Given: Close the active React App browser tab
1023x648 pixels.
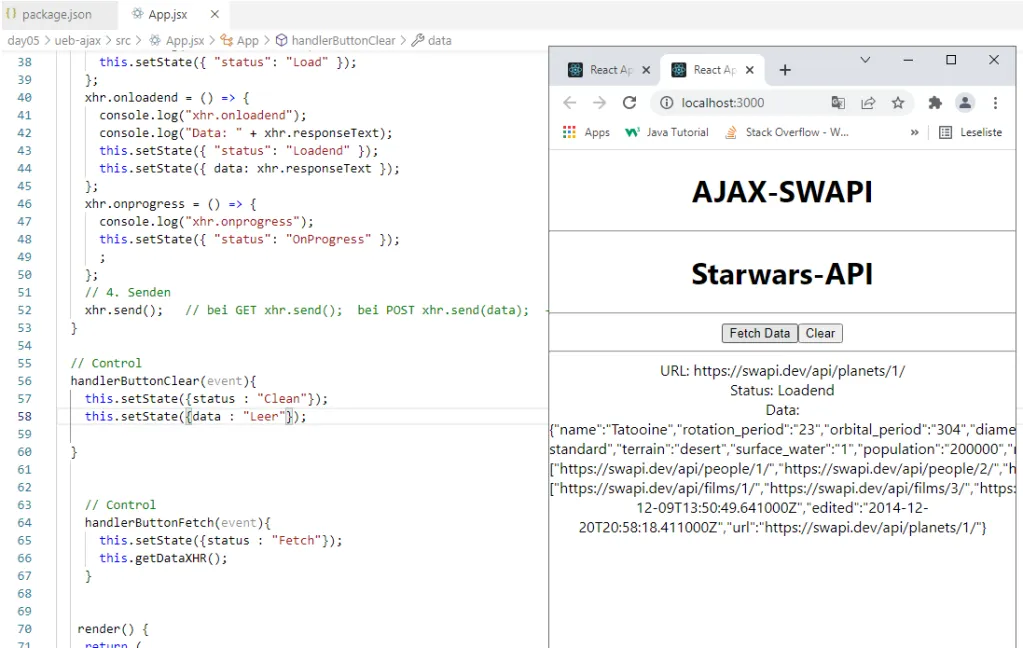Looking at the screenshot, I should 750,70.
